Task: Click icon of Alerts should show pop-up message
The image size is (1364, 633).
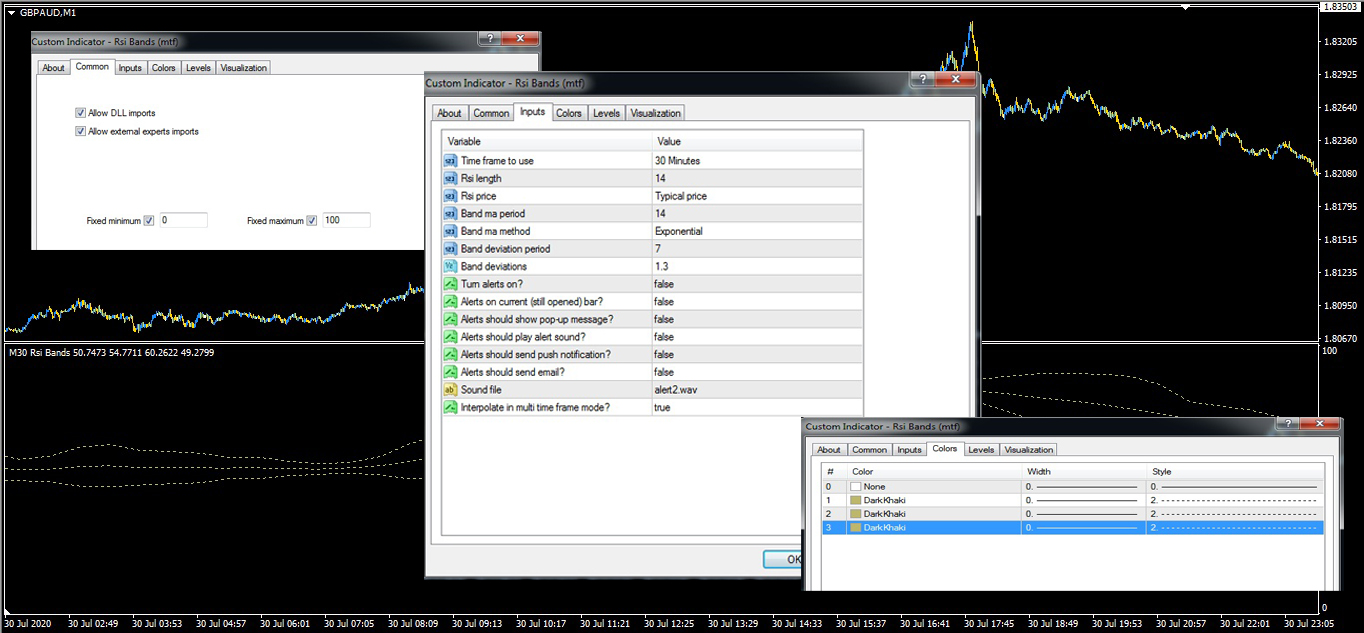Action: pos(450,319)
